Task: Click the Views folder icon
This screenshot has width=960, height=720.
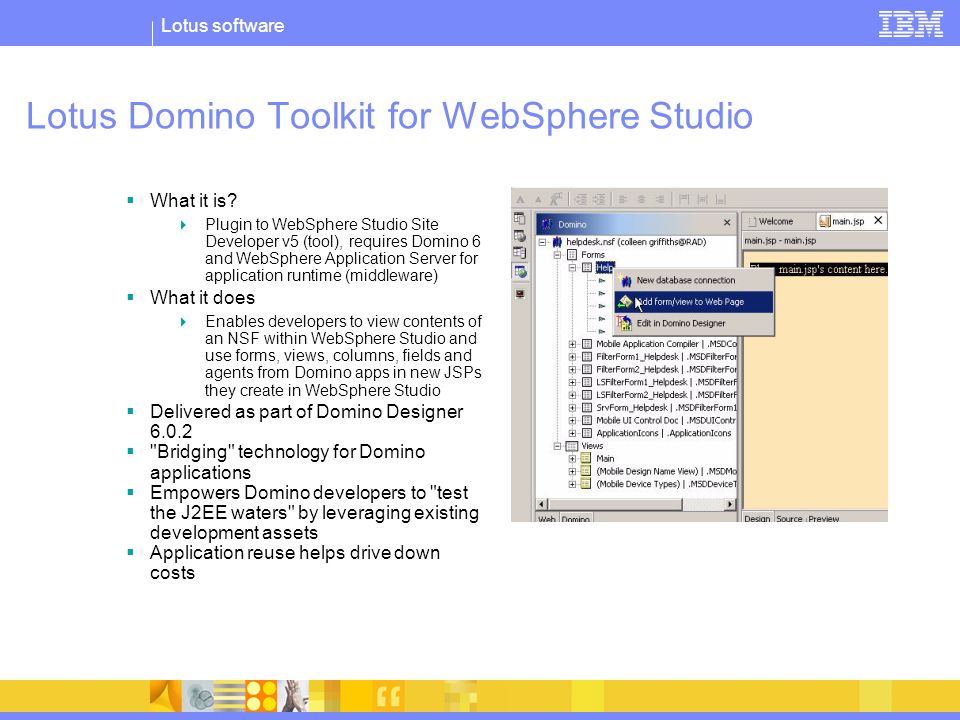Action: (572, 446)
